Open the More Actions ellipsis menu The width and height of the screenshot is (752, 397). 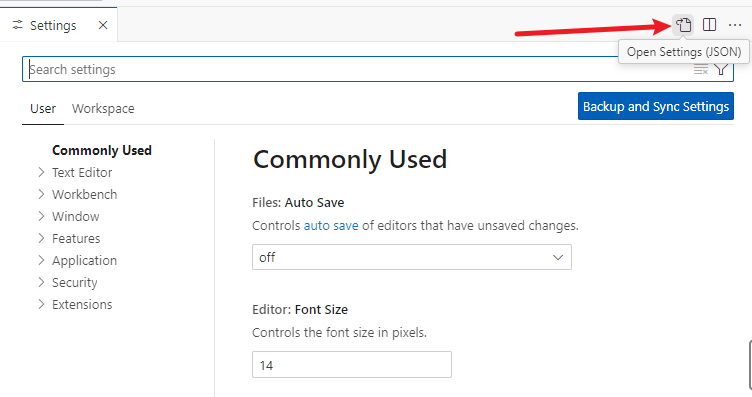coord(735,25)
